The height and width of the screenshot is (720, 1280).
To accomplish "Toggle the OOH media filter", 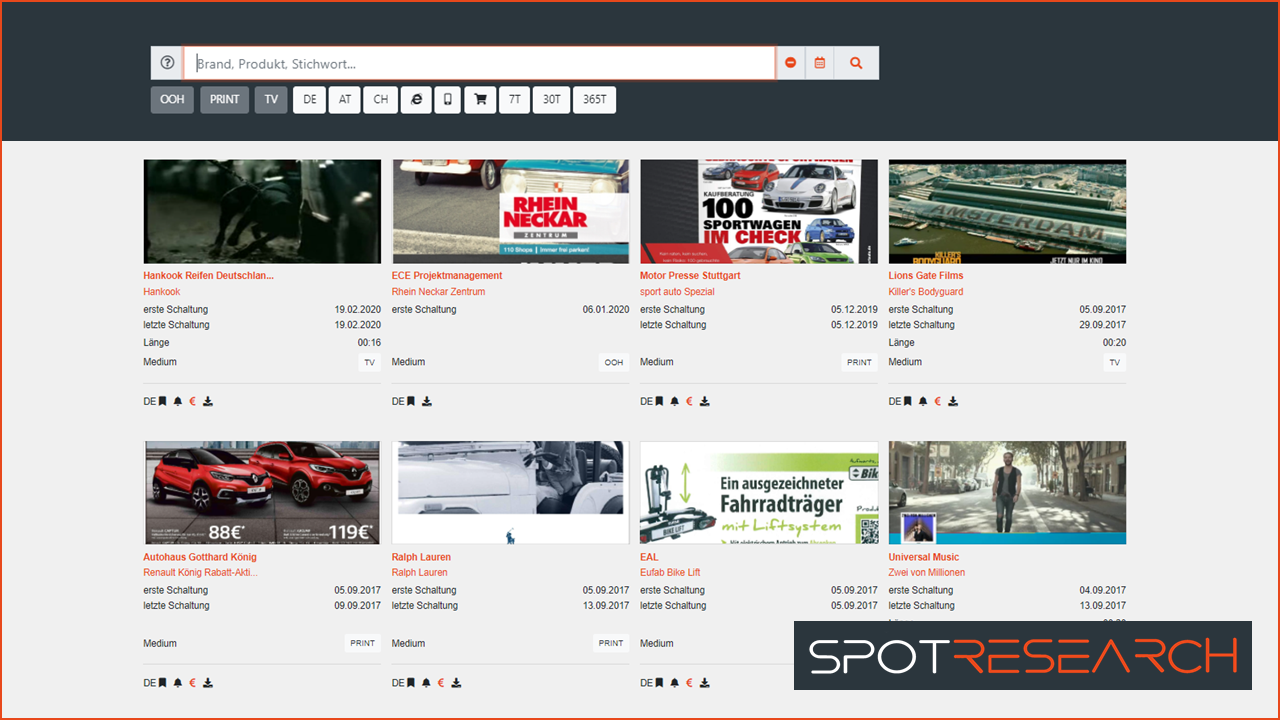I will (x=172, y=100).
